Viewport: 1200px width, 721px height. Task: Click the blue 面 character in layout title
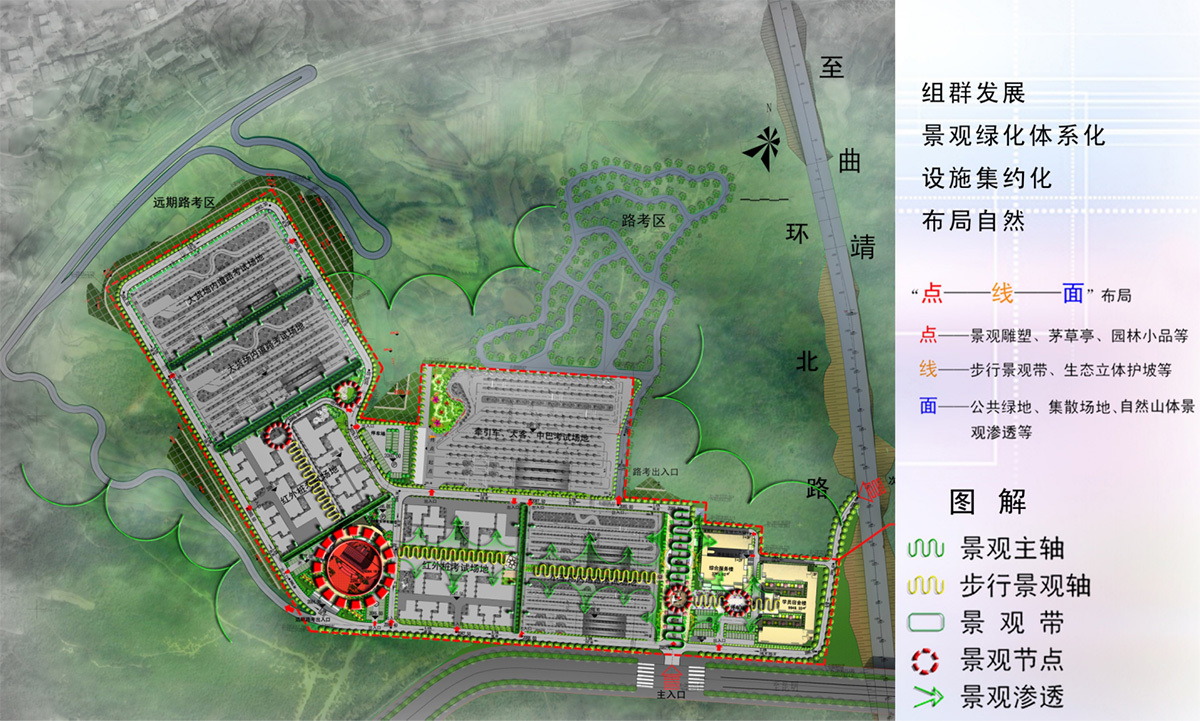[1073, 293]
